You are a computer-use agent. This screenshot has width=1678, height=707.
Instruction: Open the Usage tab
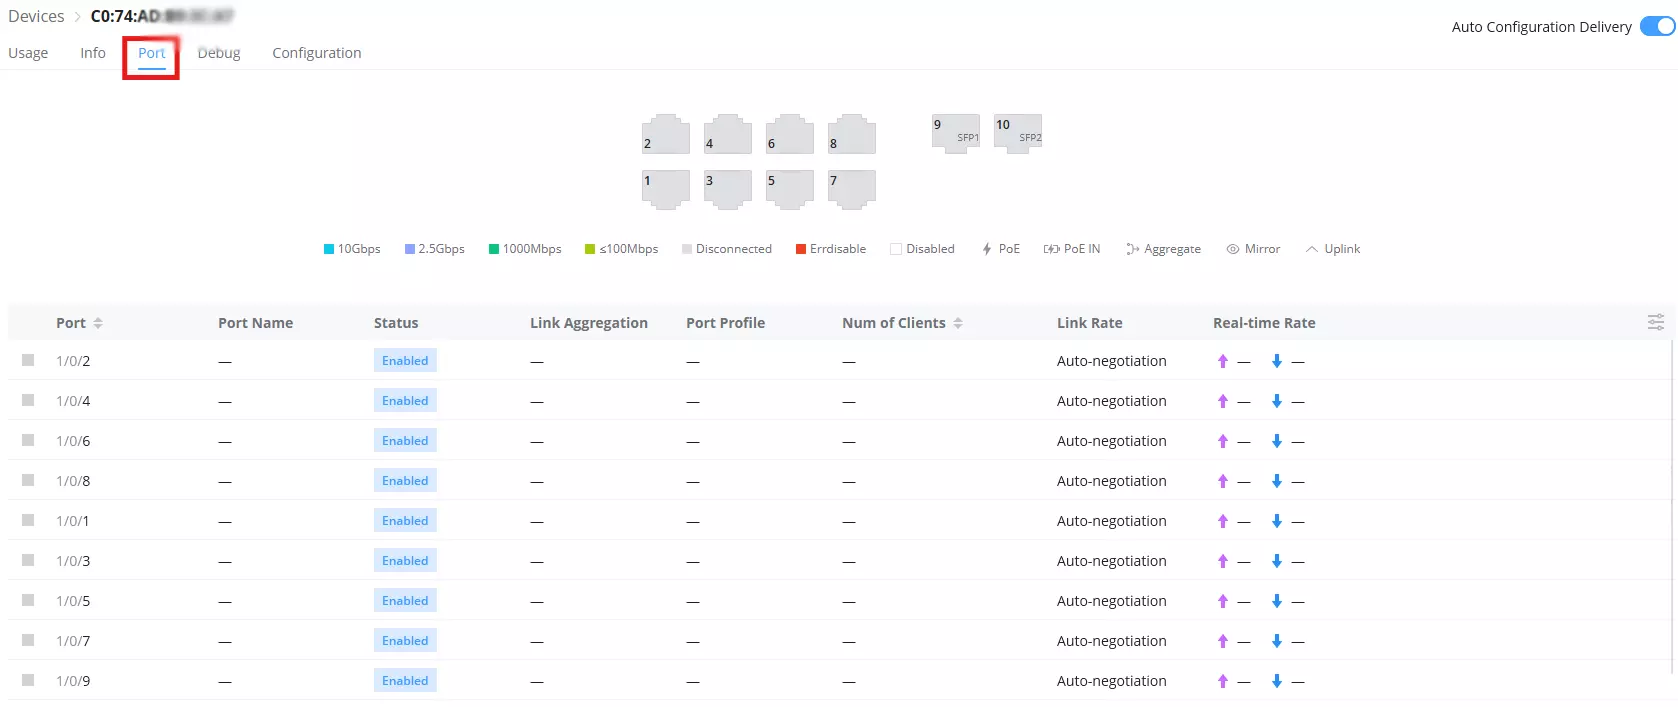point(28,53)
